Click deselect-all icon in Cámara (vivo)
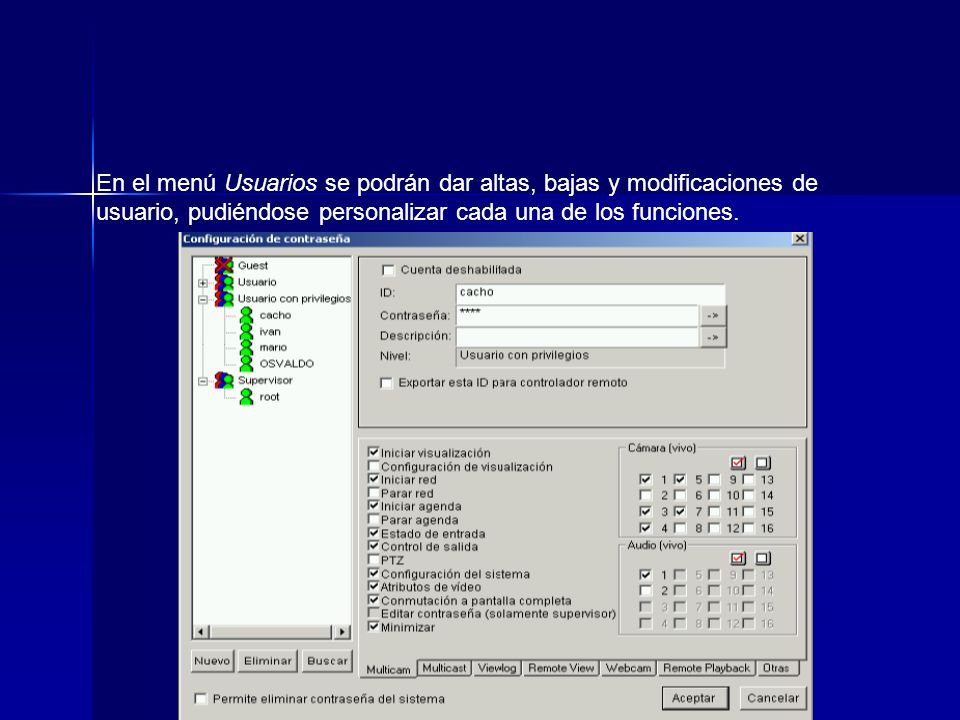 [x=763, y=463]
